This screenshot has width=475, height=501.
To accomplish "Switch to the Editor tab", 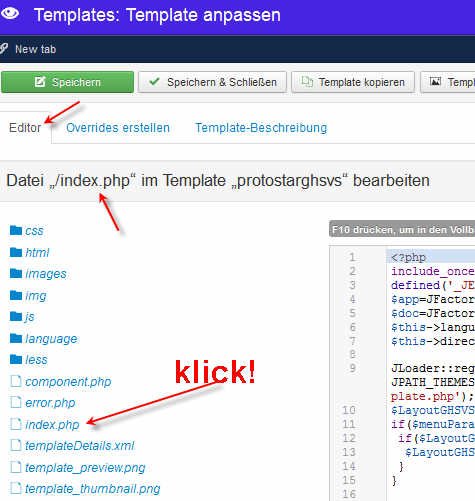I will (25, 128).
